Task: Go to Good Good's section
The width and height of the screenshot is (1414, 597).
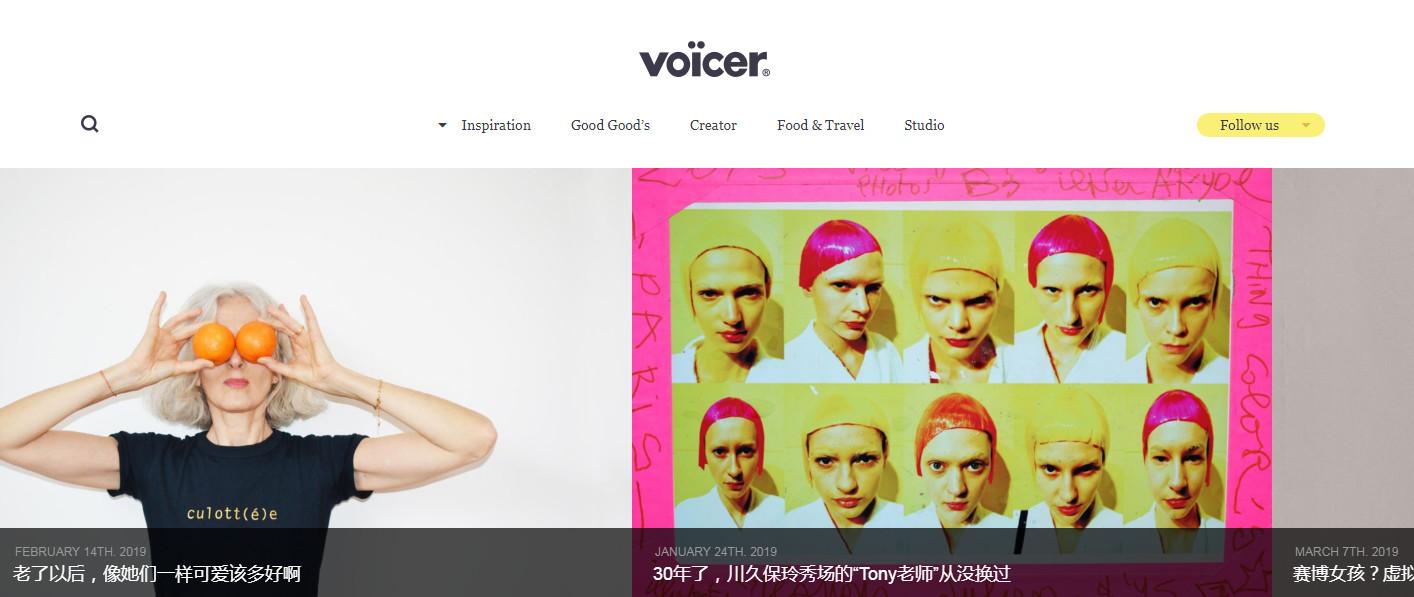Action: pos(610,125)
